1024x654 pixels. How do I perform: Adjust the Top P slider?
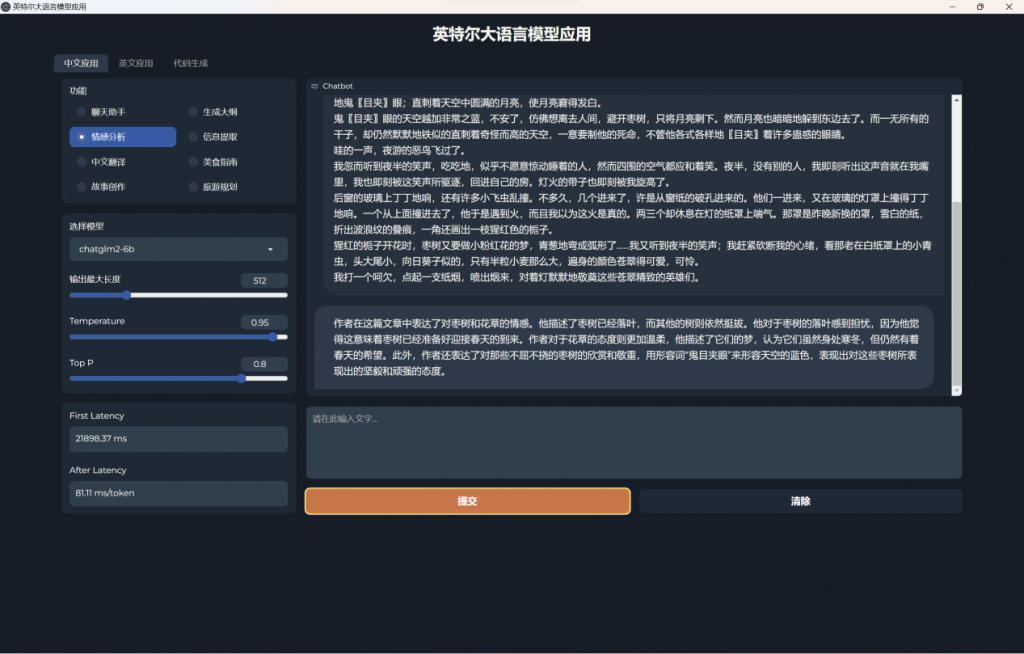pyautogui.click(x=240, y=379)
